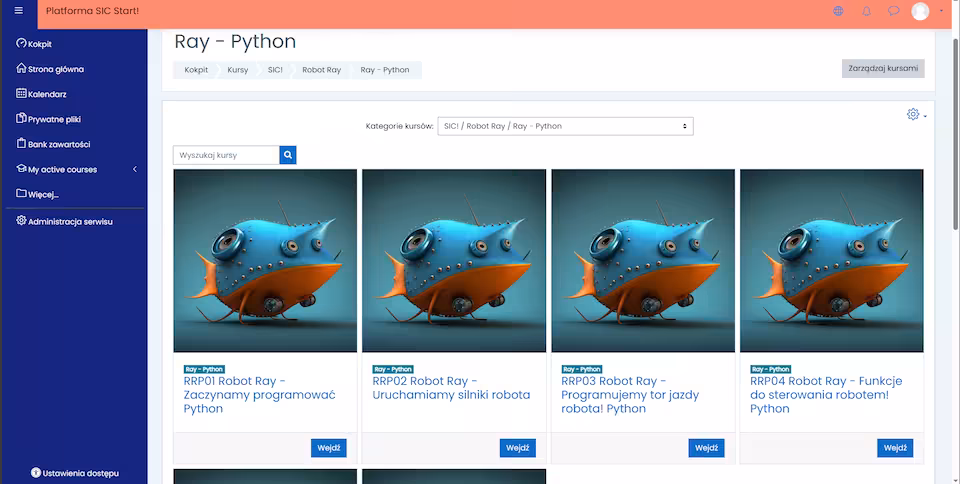Open notifications bell
The height and width of the screenshot is (484, 960).
(866, 11)
